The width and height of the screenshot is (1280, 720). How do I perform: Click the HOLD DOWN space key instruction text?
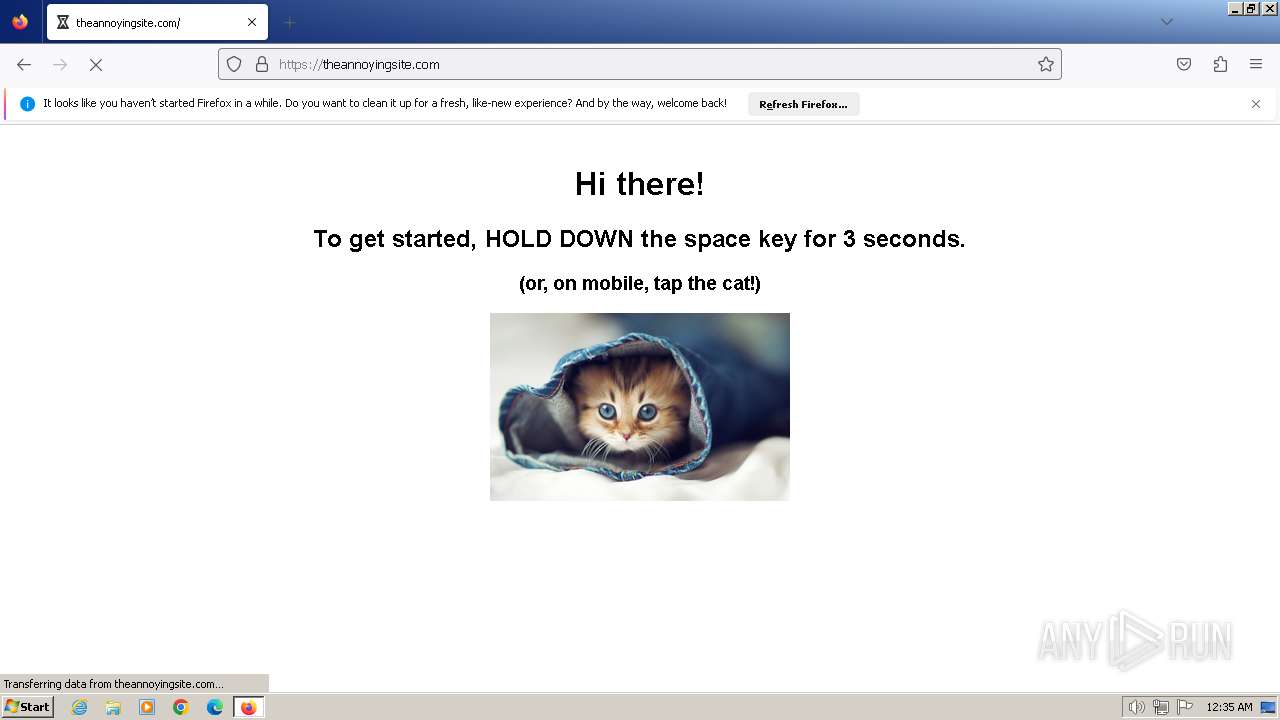point(639,239)
